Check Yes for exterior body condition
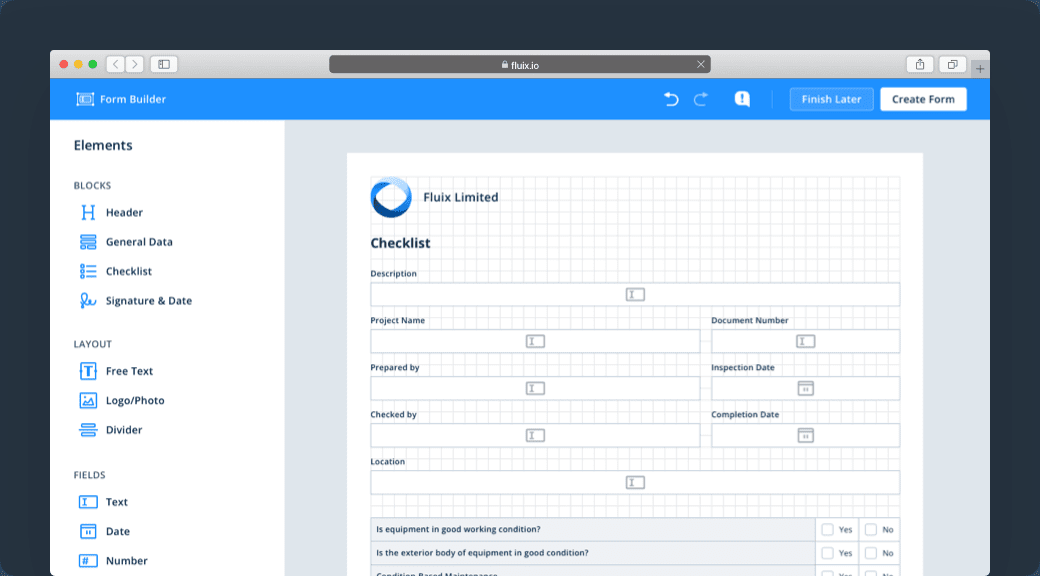Viewport: 1040px width, 576px height. pos(827,553)
